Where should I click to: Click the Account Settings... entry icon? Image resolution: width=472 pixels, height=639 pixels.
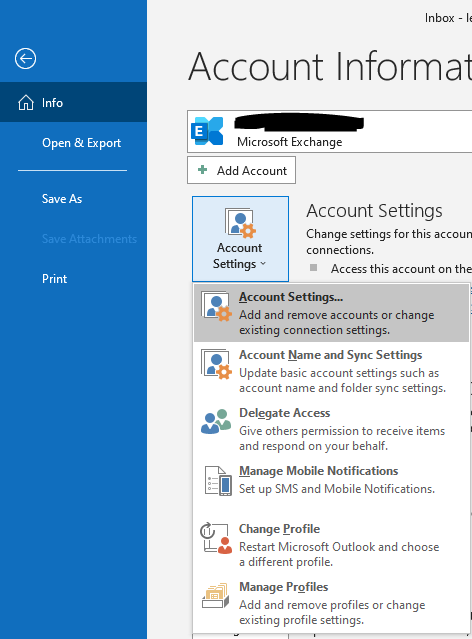click(216, 306)
